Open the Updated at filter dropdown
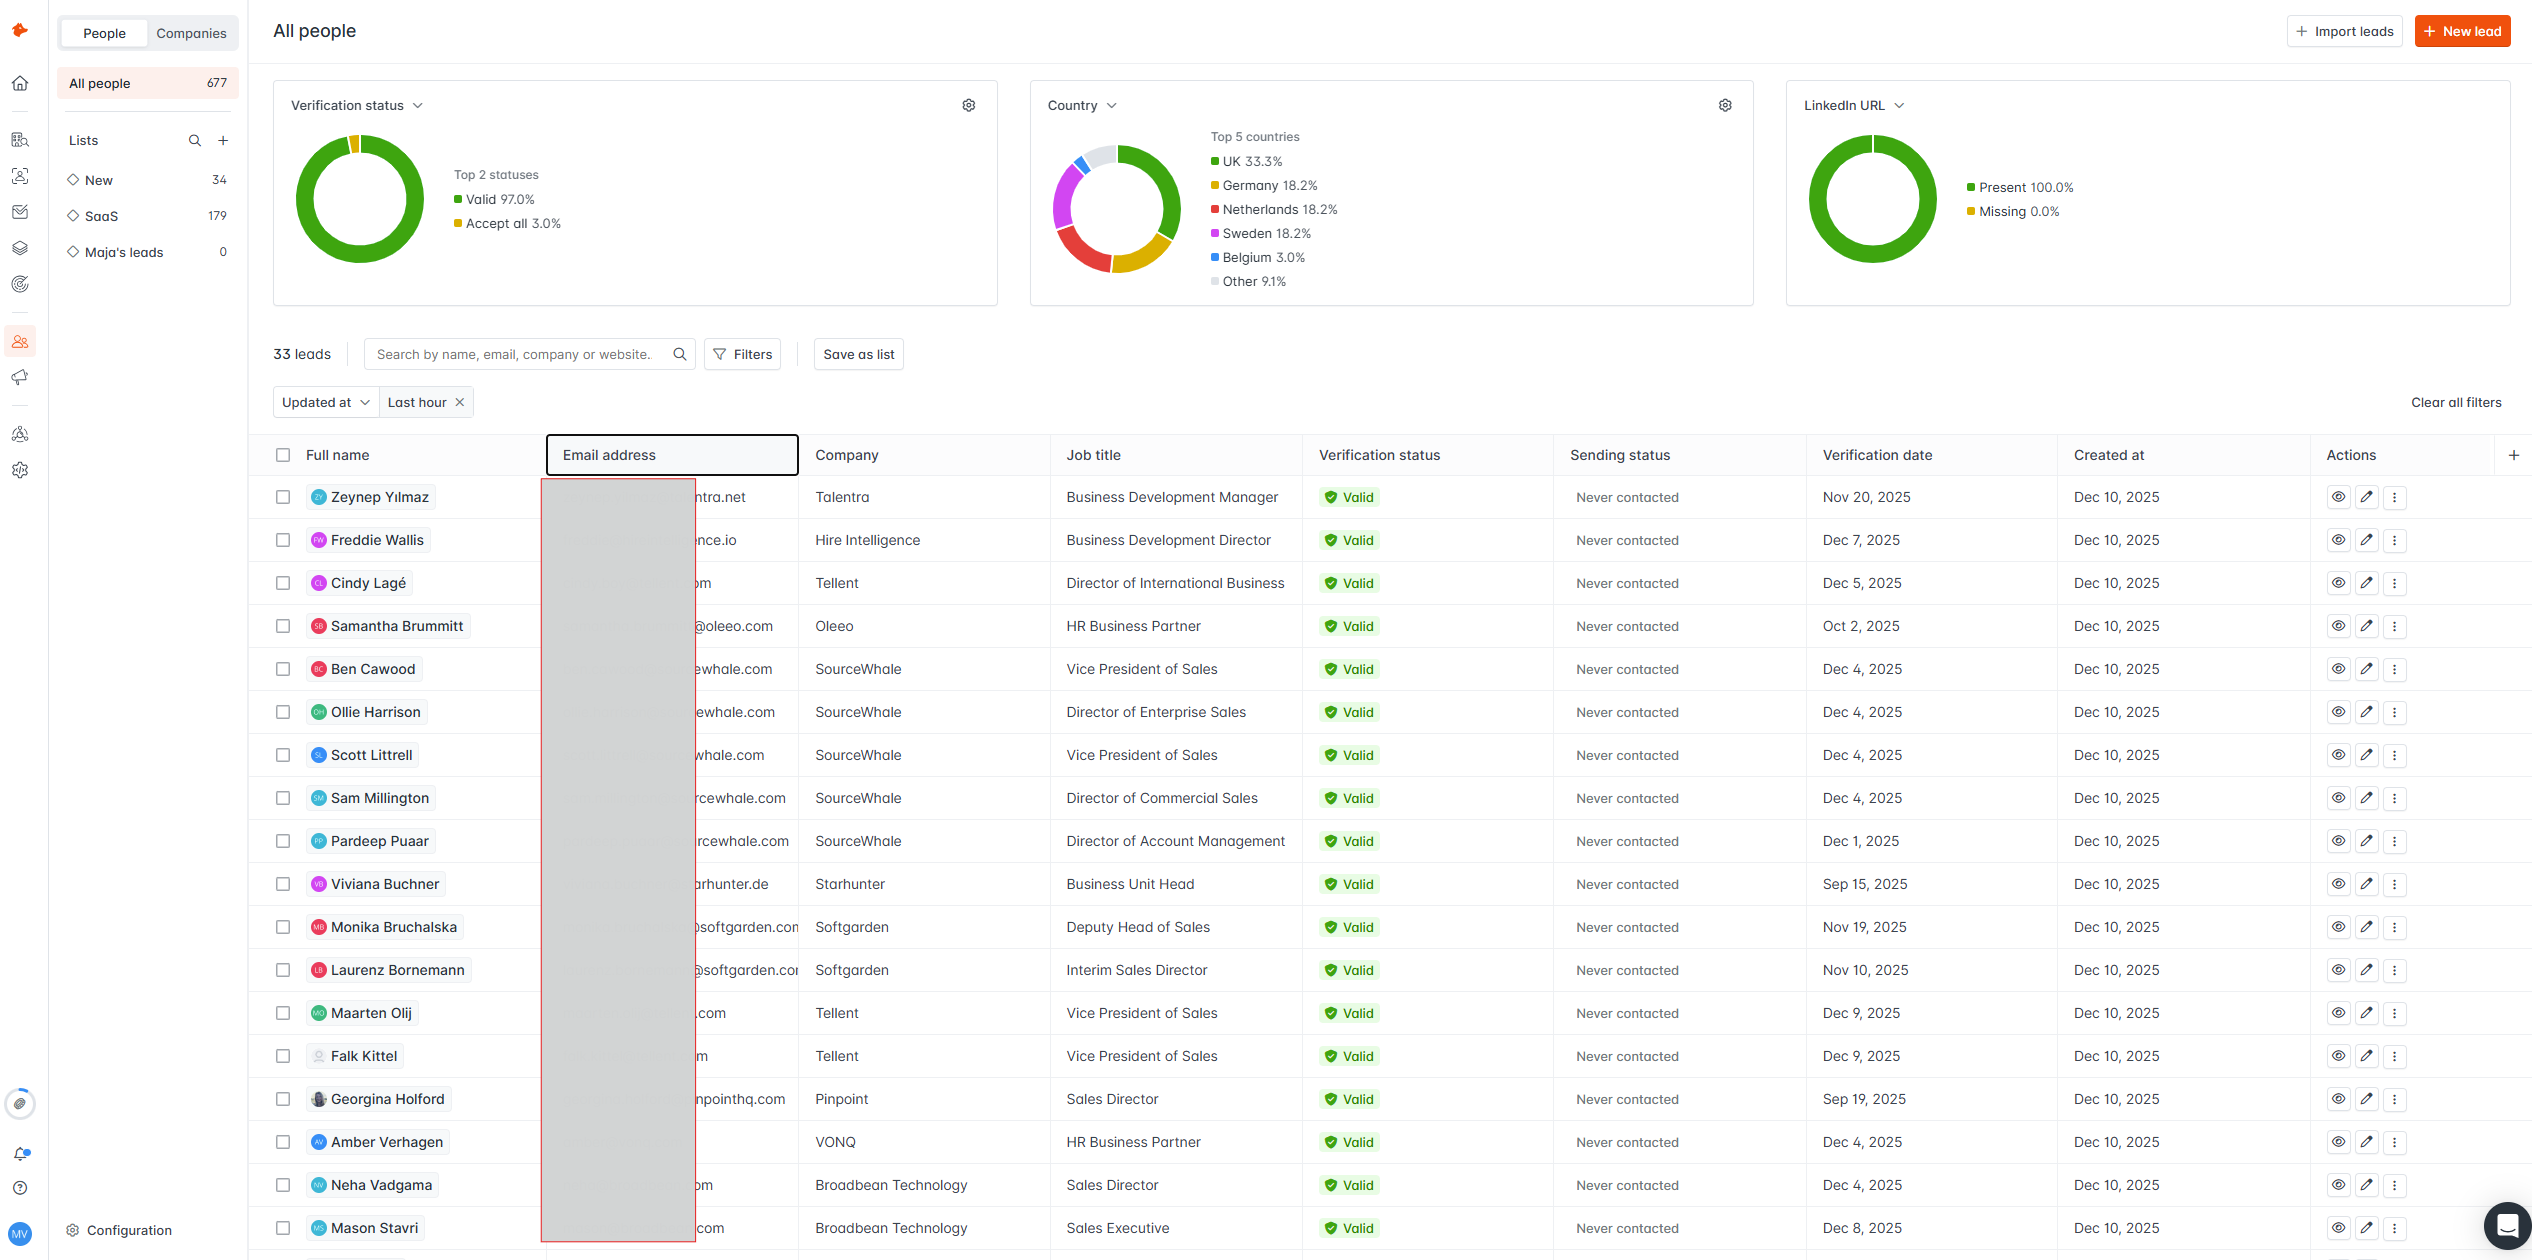The width and height of the screenshot is (2532, 1260). (x=325, y=402)
